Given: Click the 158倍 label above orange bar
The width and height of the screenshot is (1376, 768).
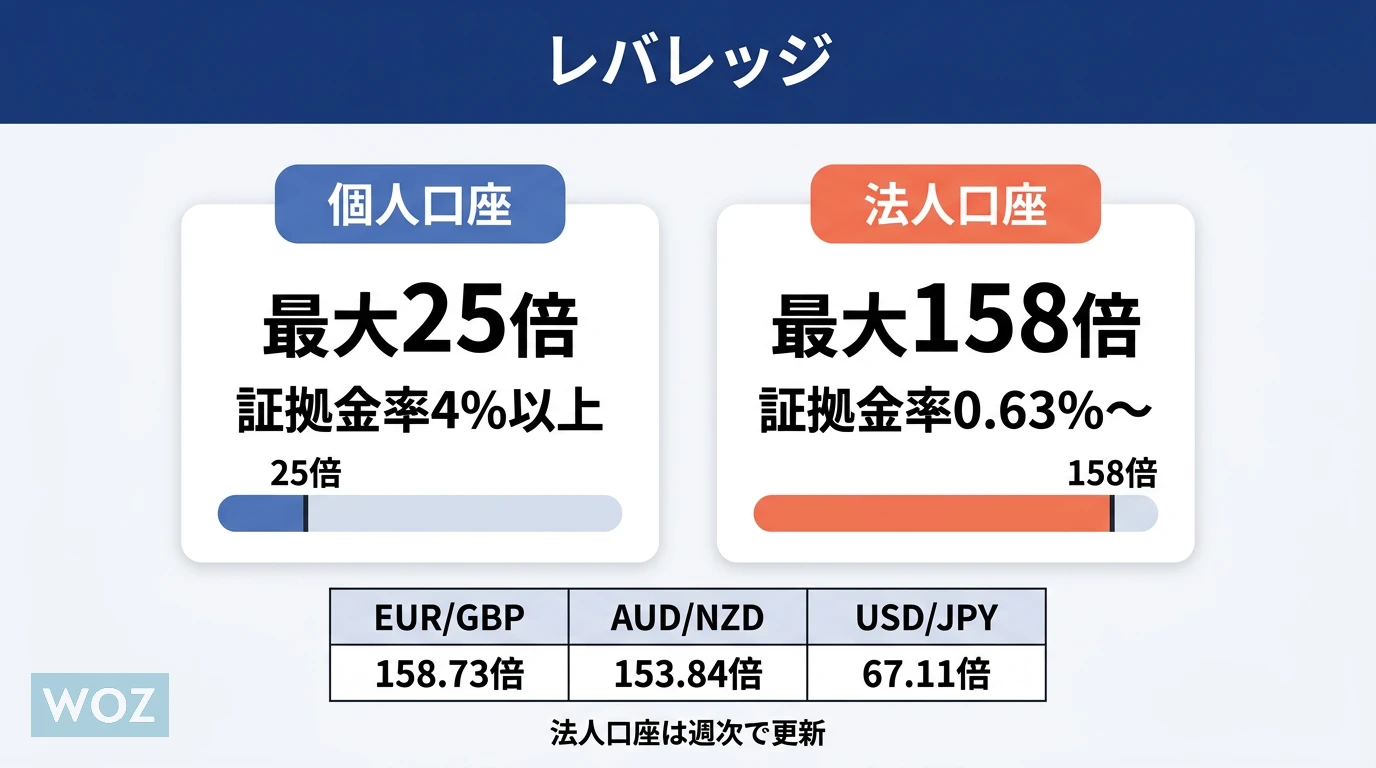Looking at the screenshot, I should [1111, 472].
